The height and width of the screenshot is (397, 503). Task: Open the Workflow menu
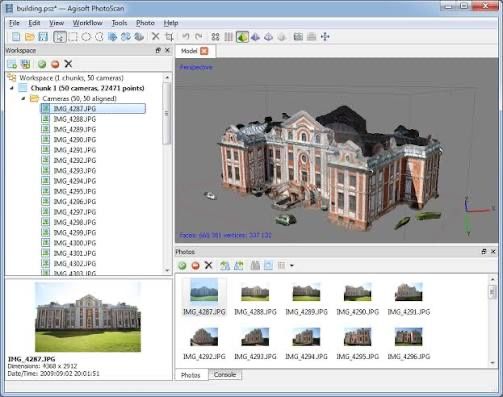click(87, 23)
